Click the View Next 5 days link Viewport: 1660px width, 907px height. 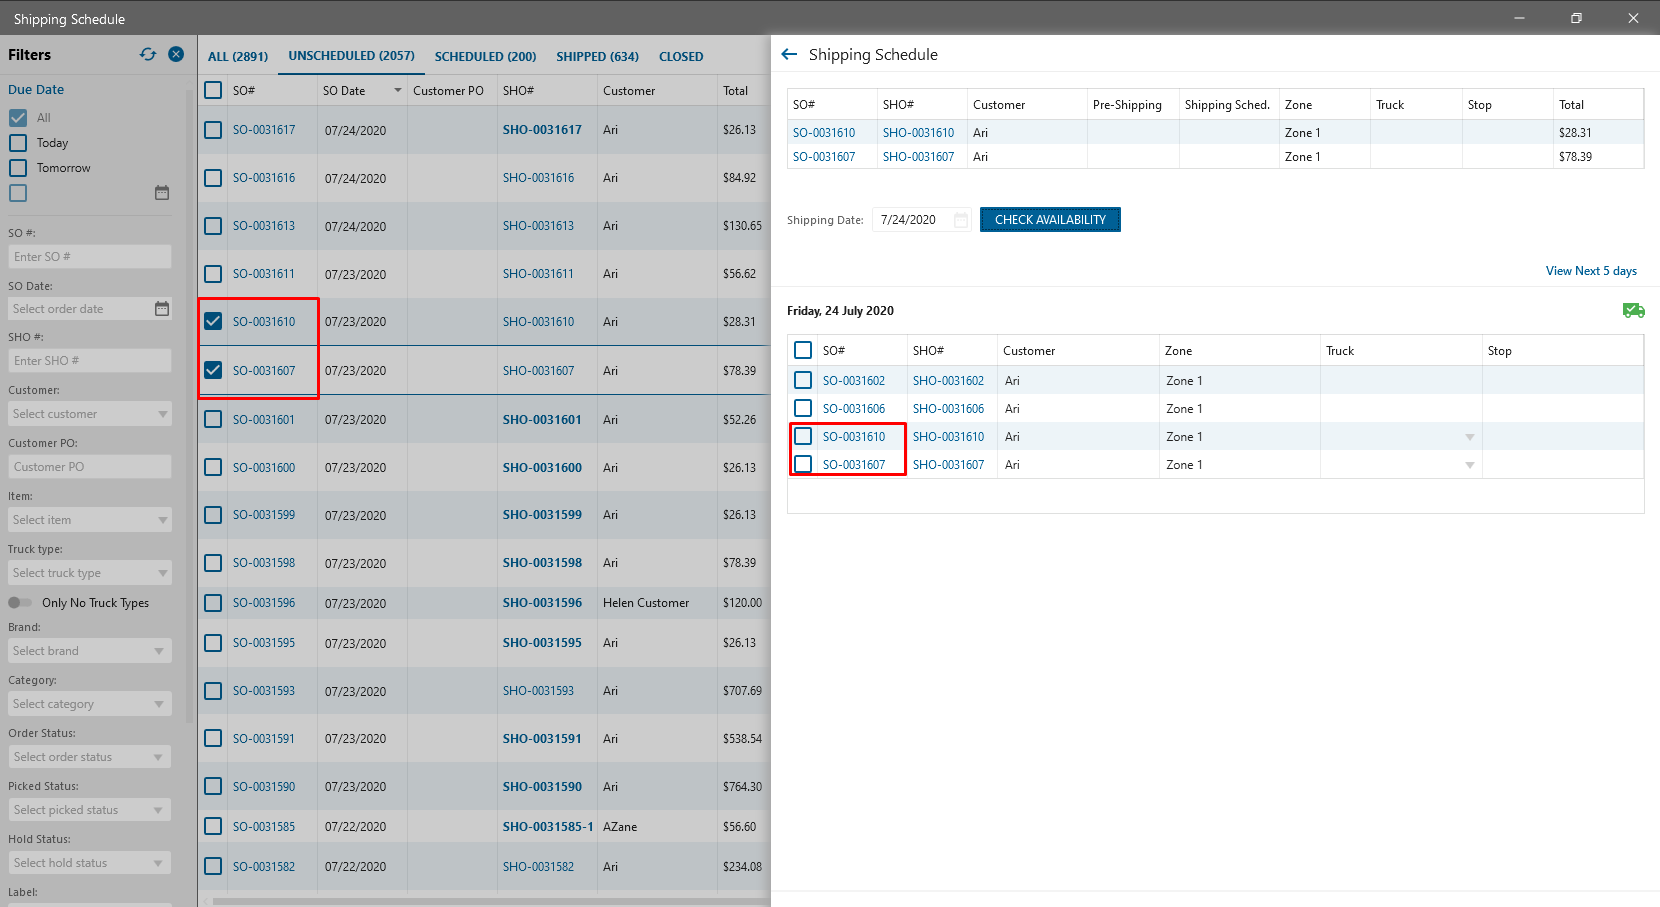(x=1591, y=271)
